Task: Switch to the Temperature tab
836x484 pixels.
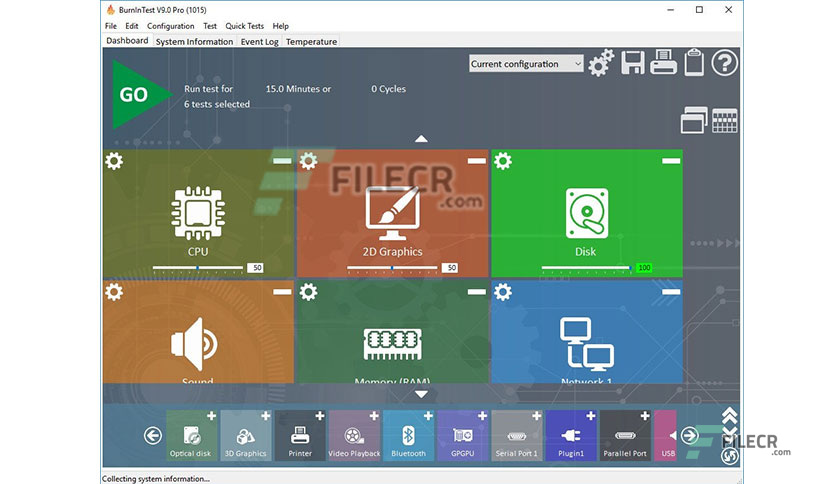Action: pyautogui.click(x=311, y=42)
